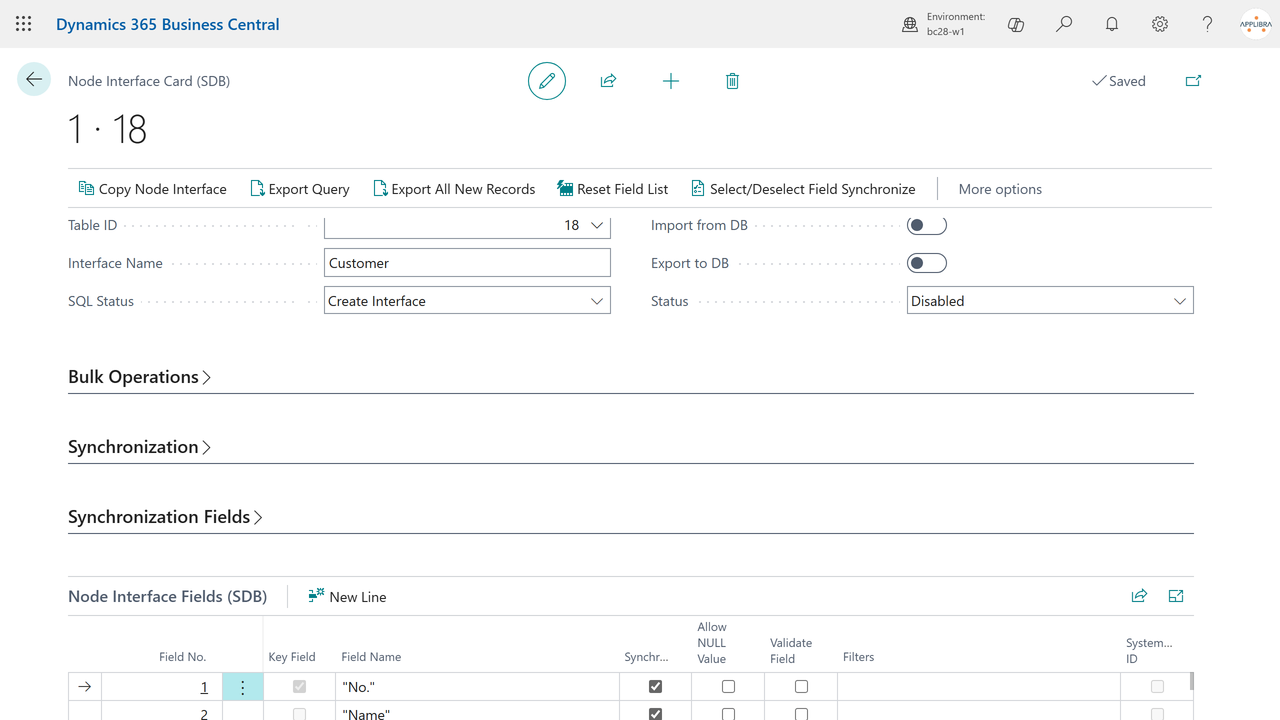Go back with the arrow button
The image size is (1280, 720).
(34, 80)
